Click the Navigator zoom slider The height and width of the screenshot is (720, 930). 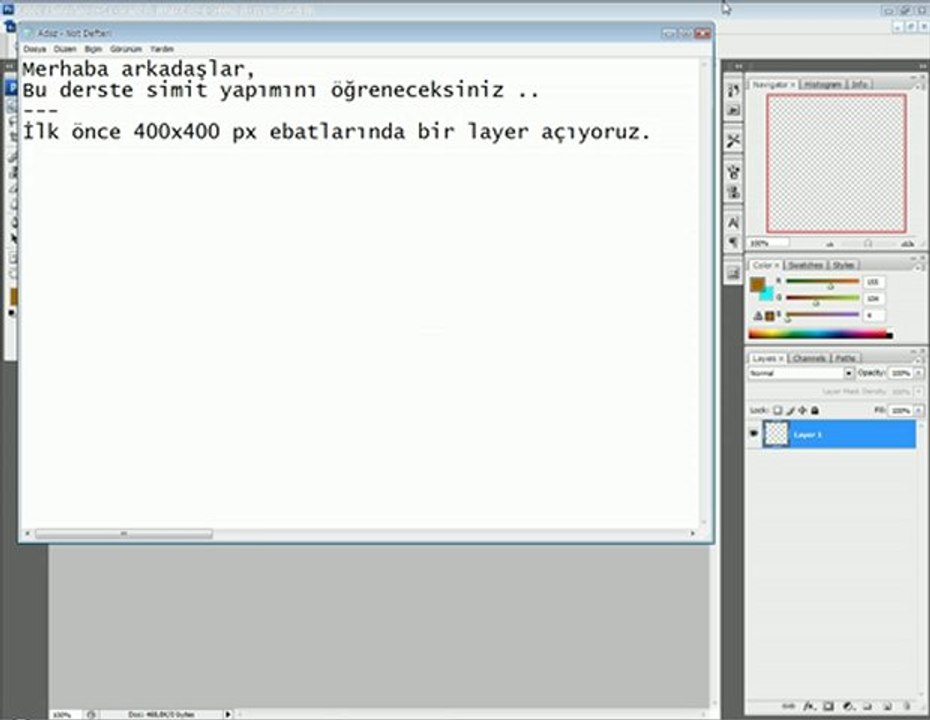[x=868, y=243]
